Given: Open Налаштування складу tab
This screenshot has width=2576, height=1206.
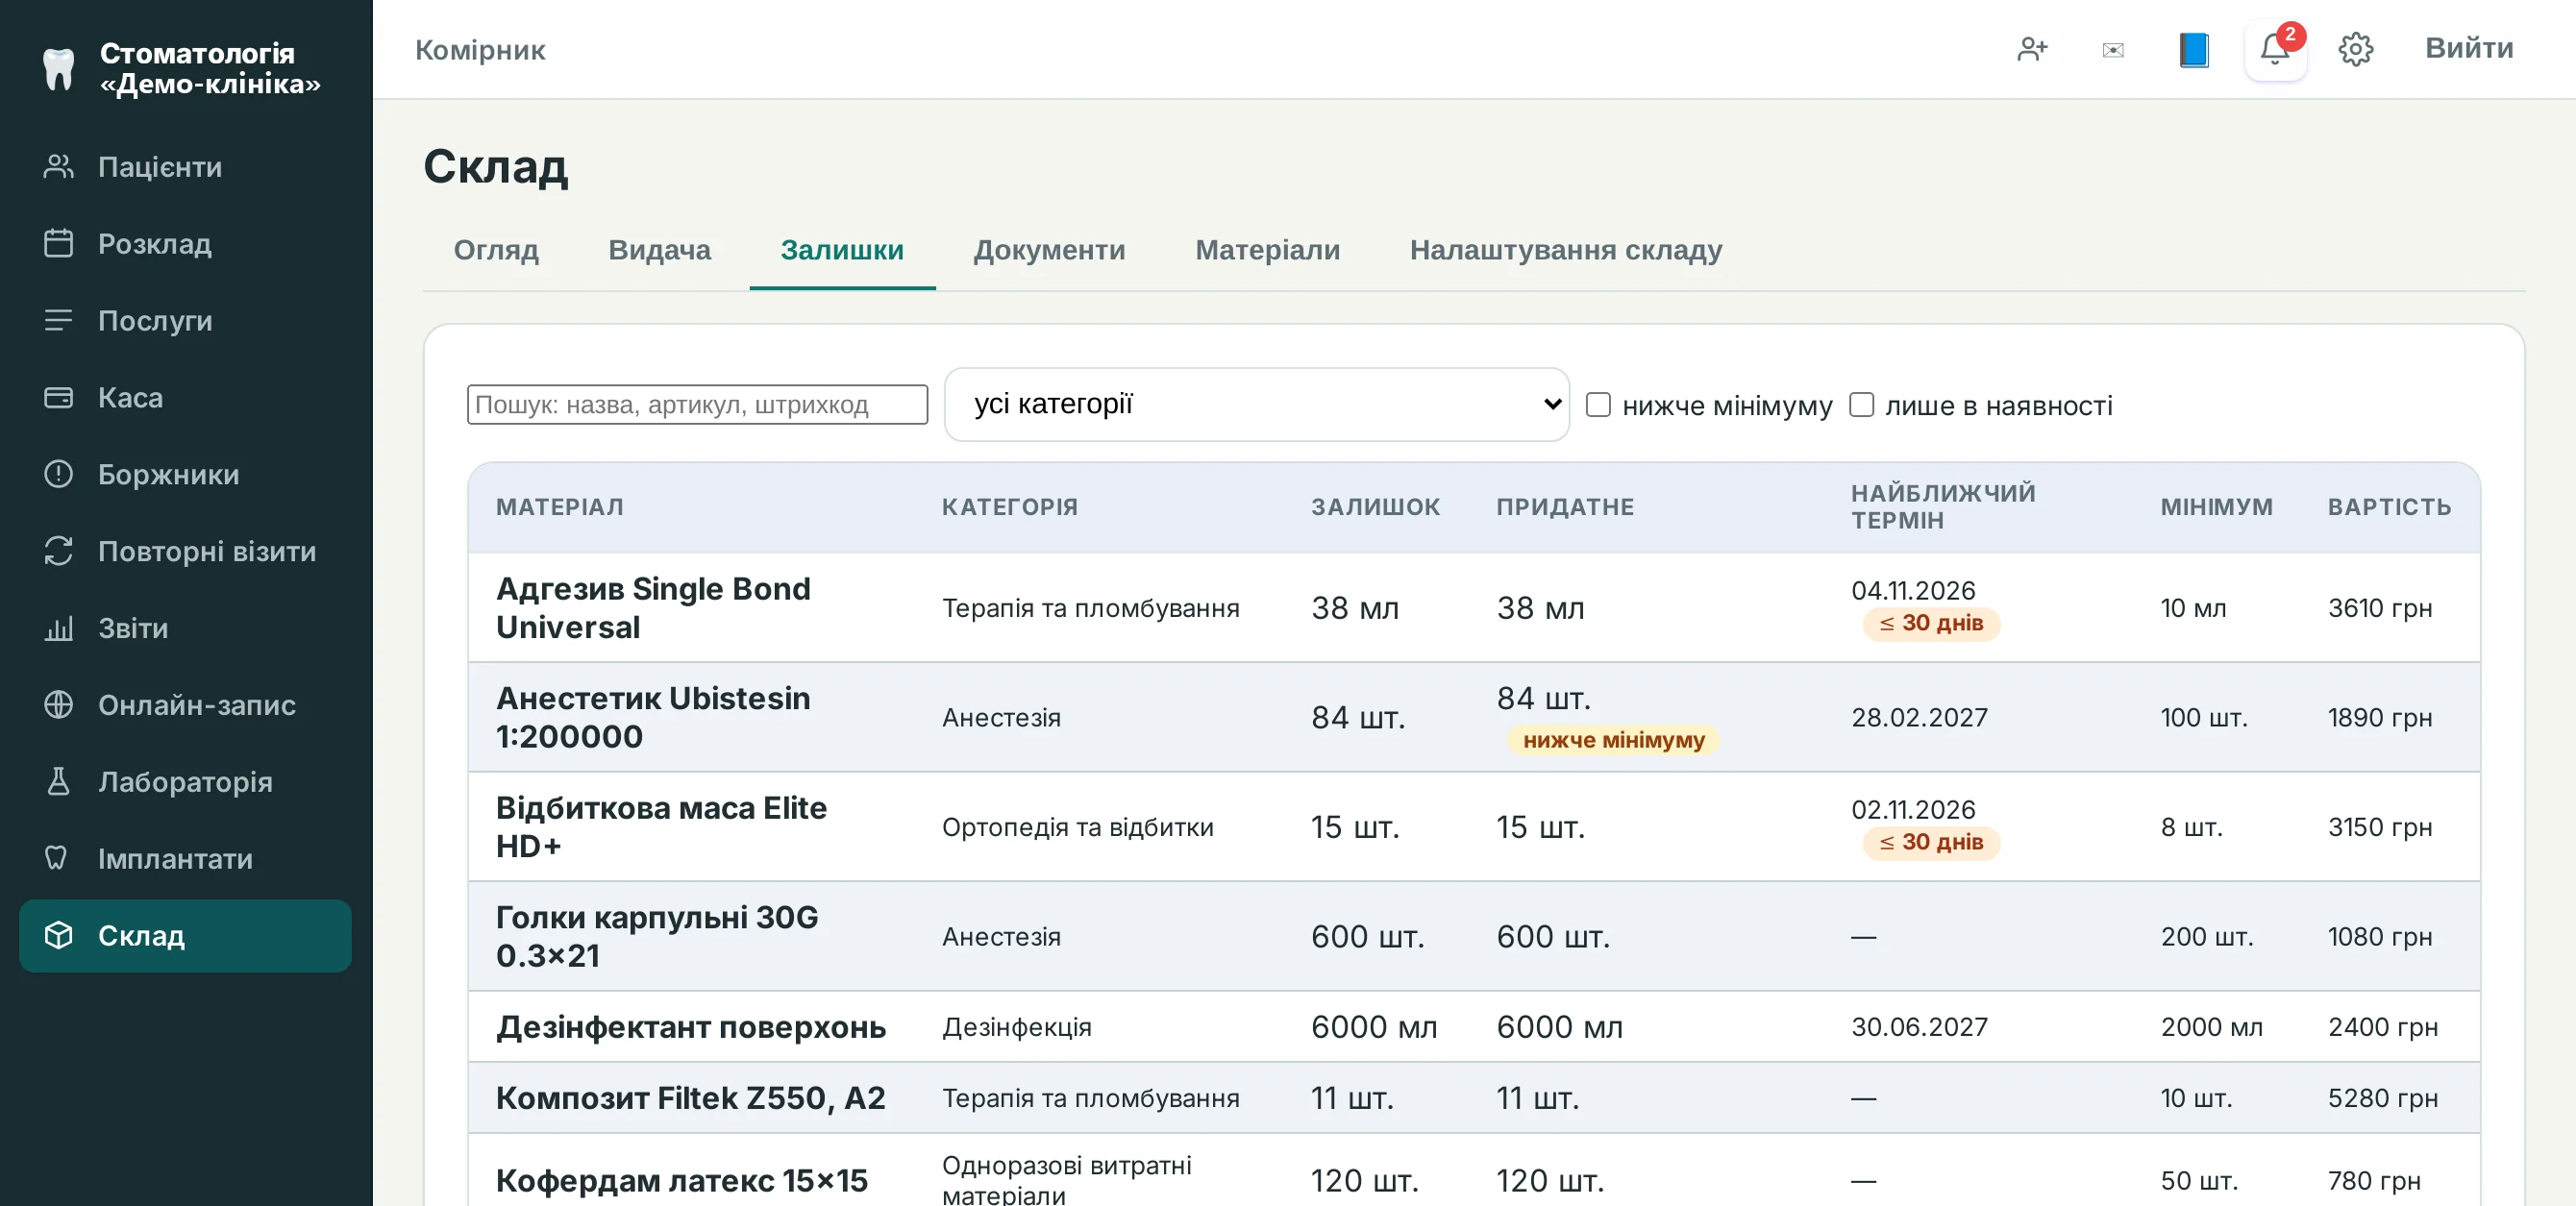Looking at the screenshot, I should coord(1565,250).
